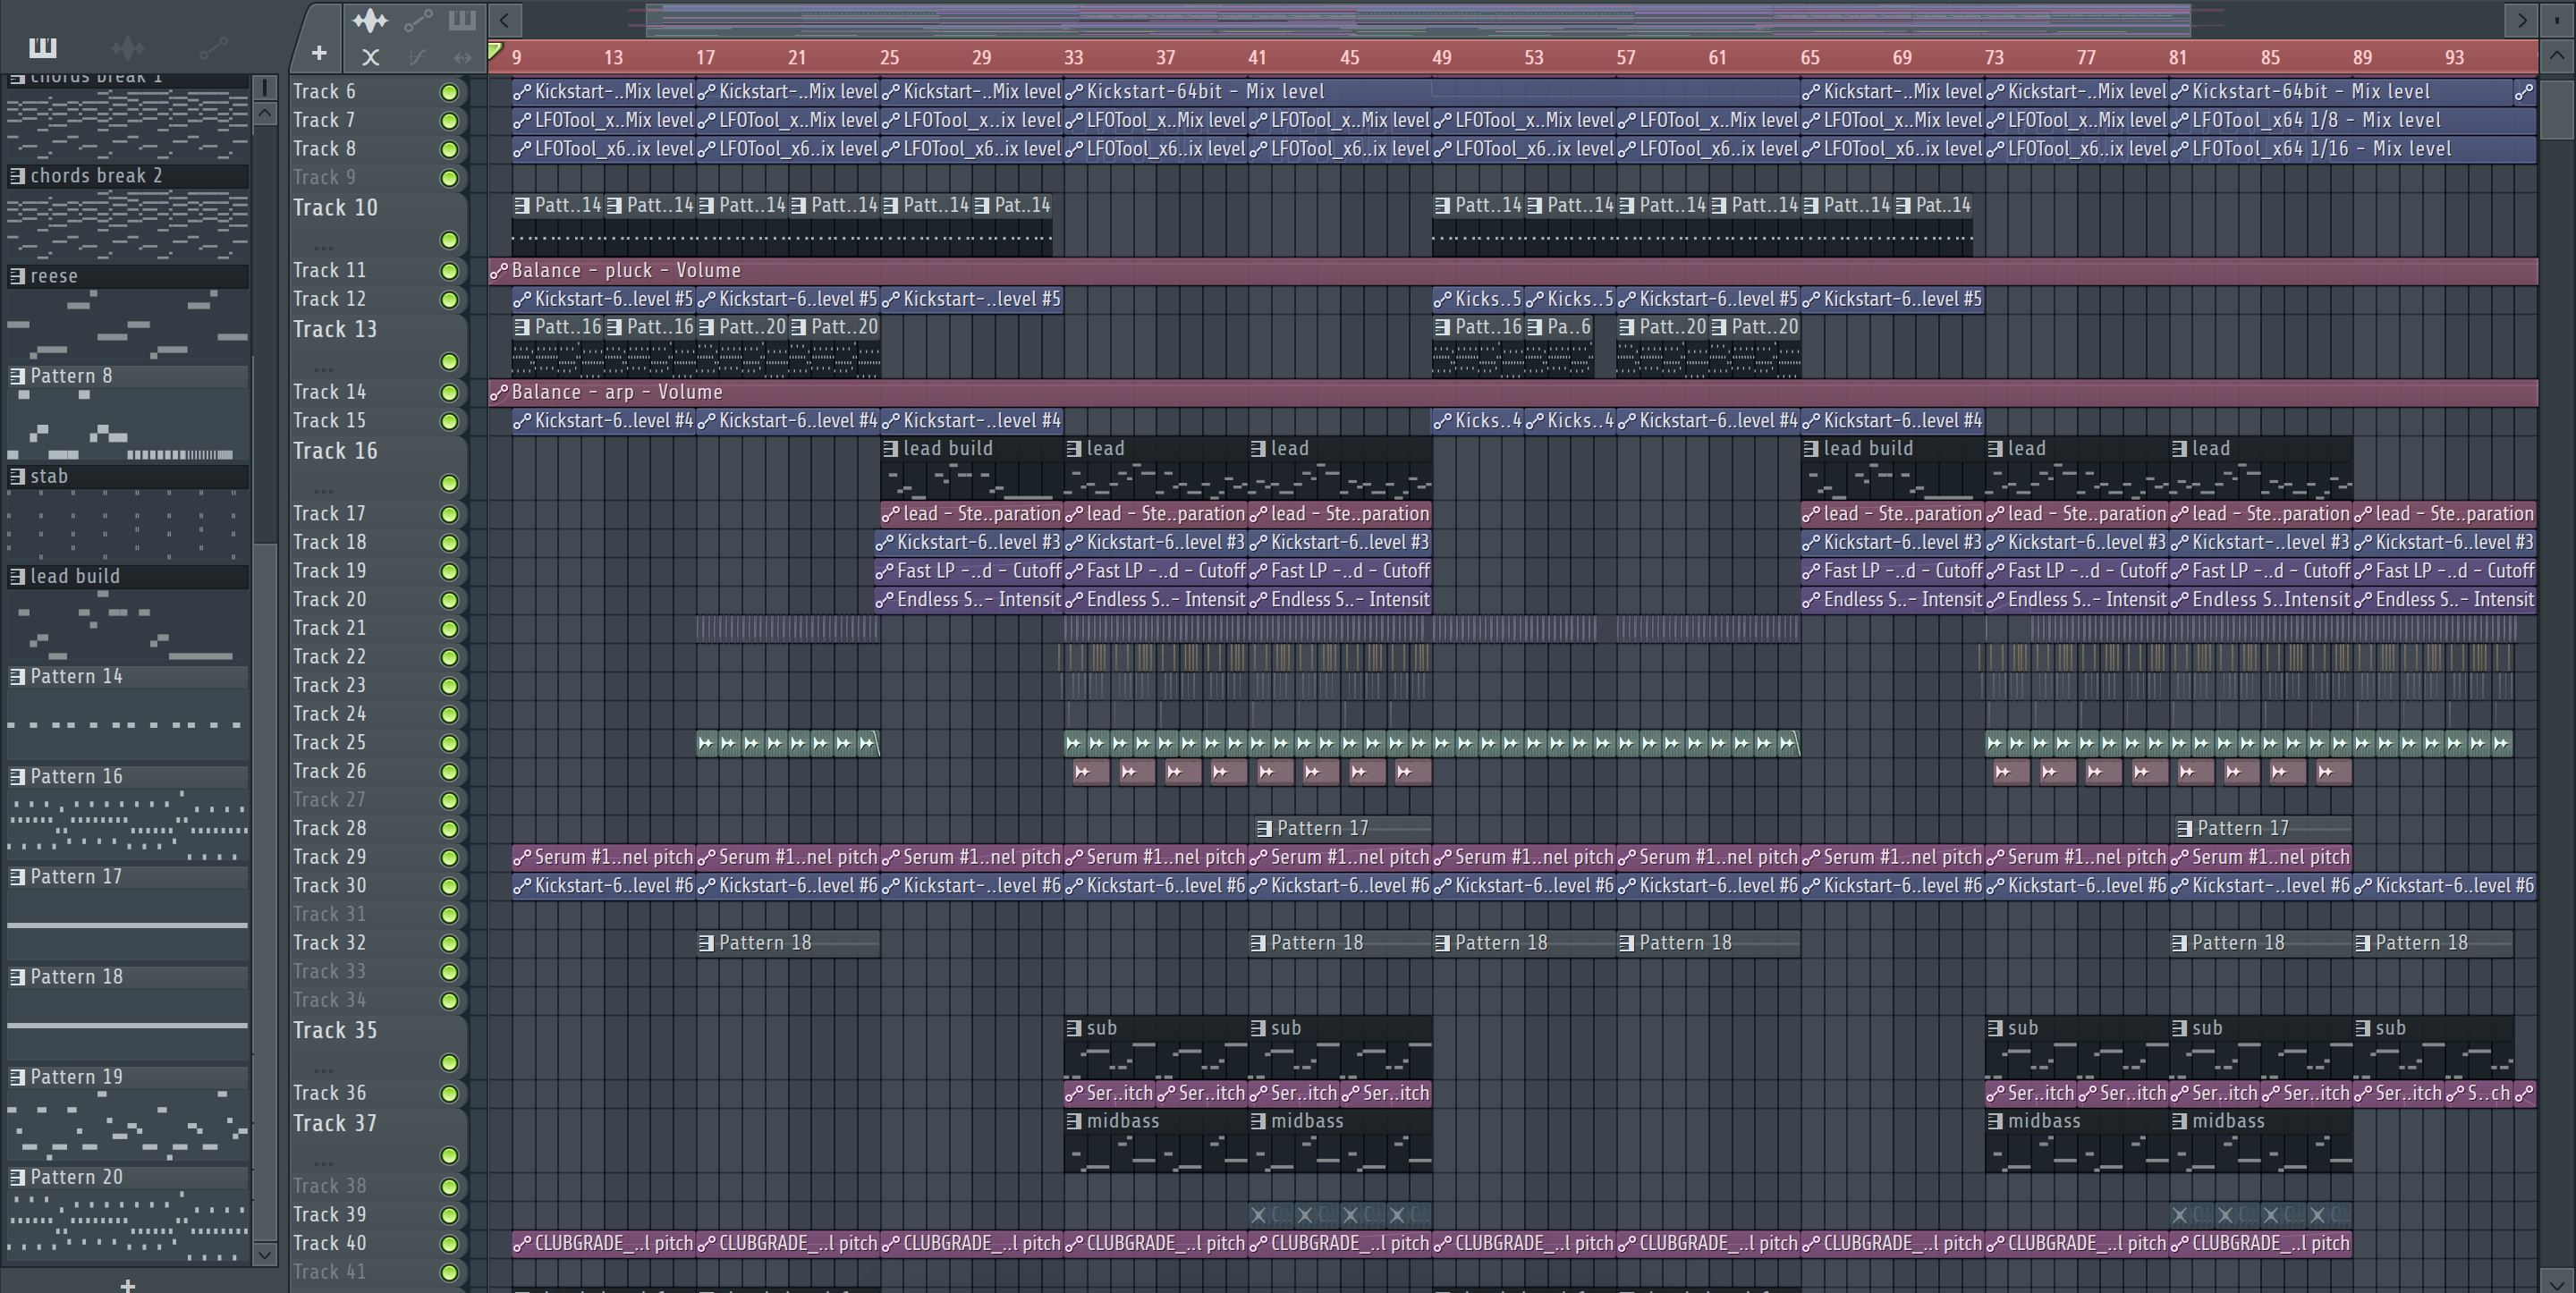The width and height of the screenshot is (2576, 1293).
Task: Open menu of Pattern 17 clip at bar 41
Action: (x=1264, y=828)
